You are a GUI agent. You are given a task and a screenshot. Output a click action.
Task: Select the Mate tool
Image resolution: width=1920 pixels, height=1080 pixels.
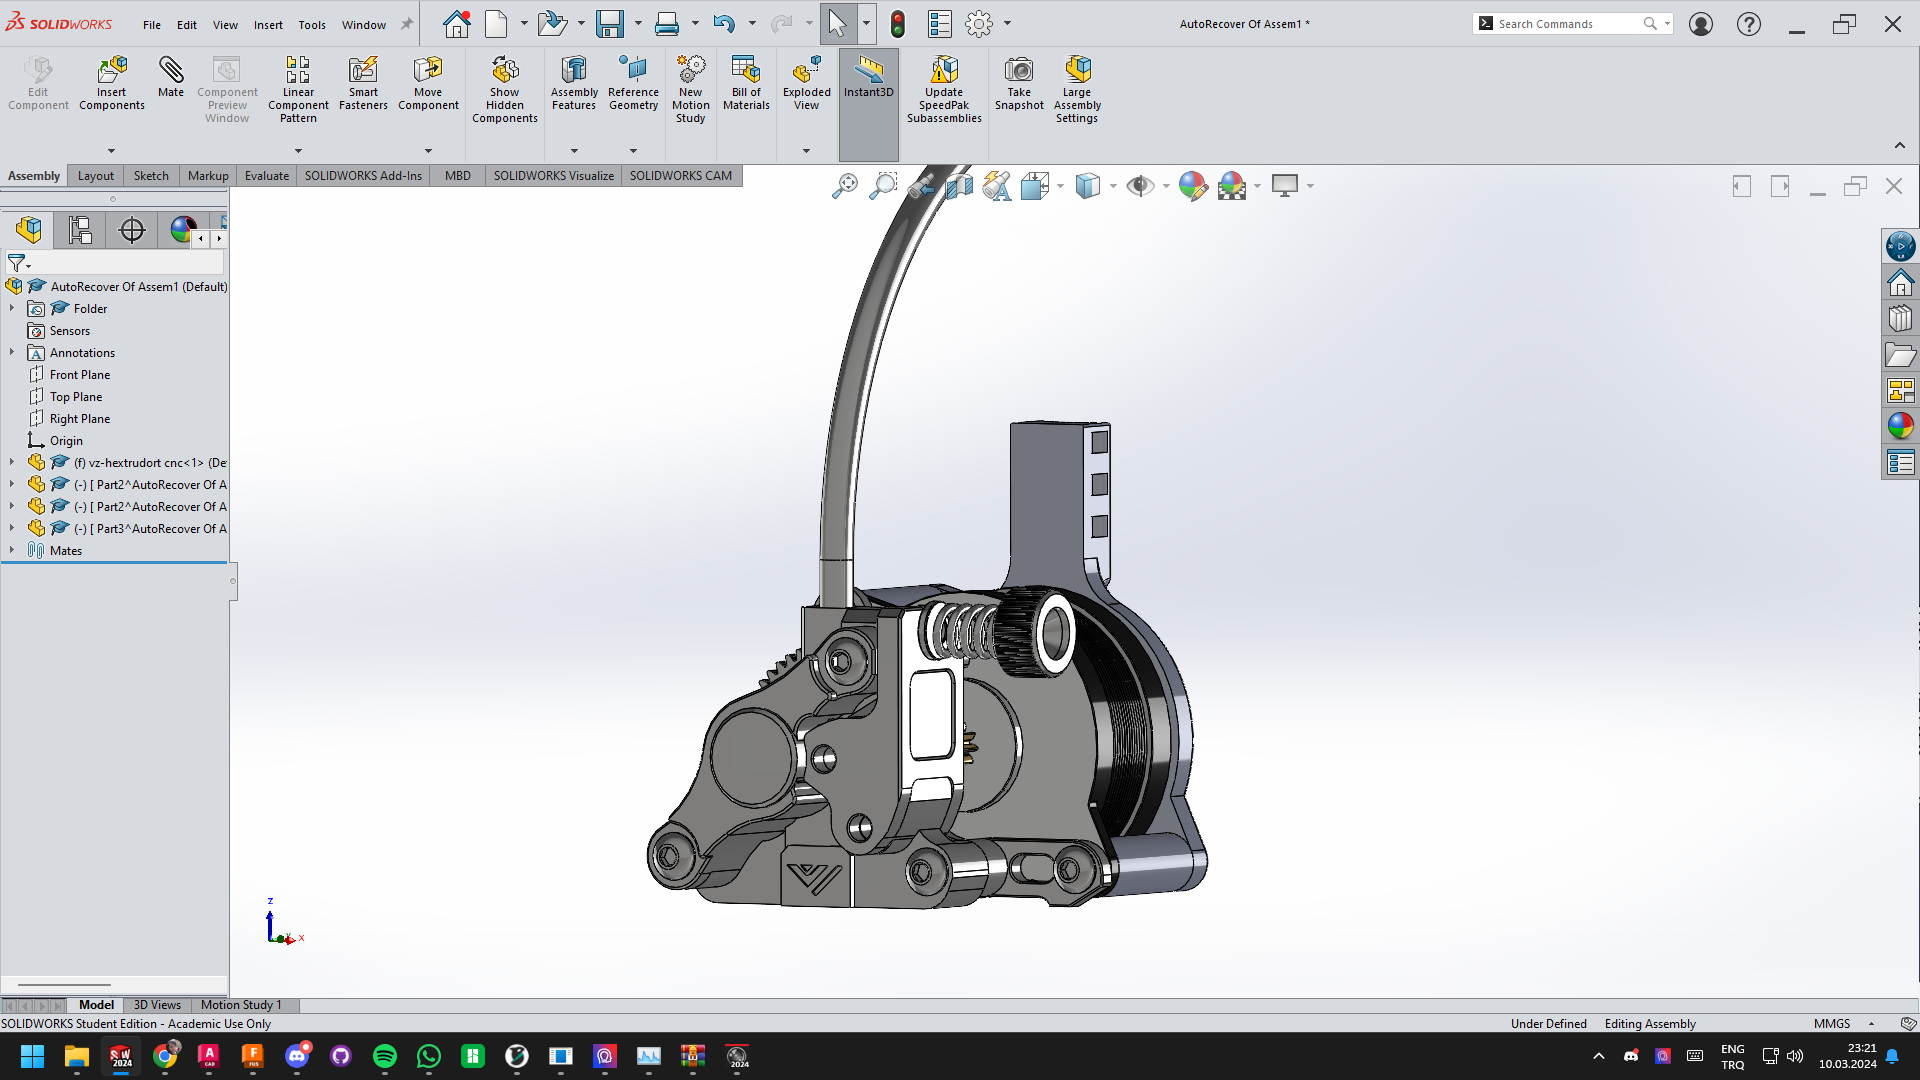pos(171,77)
